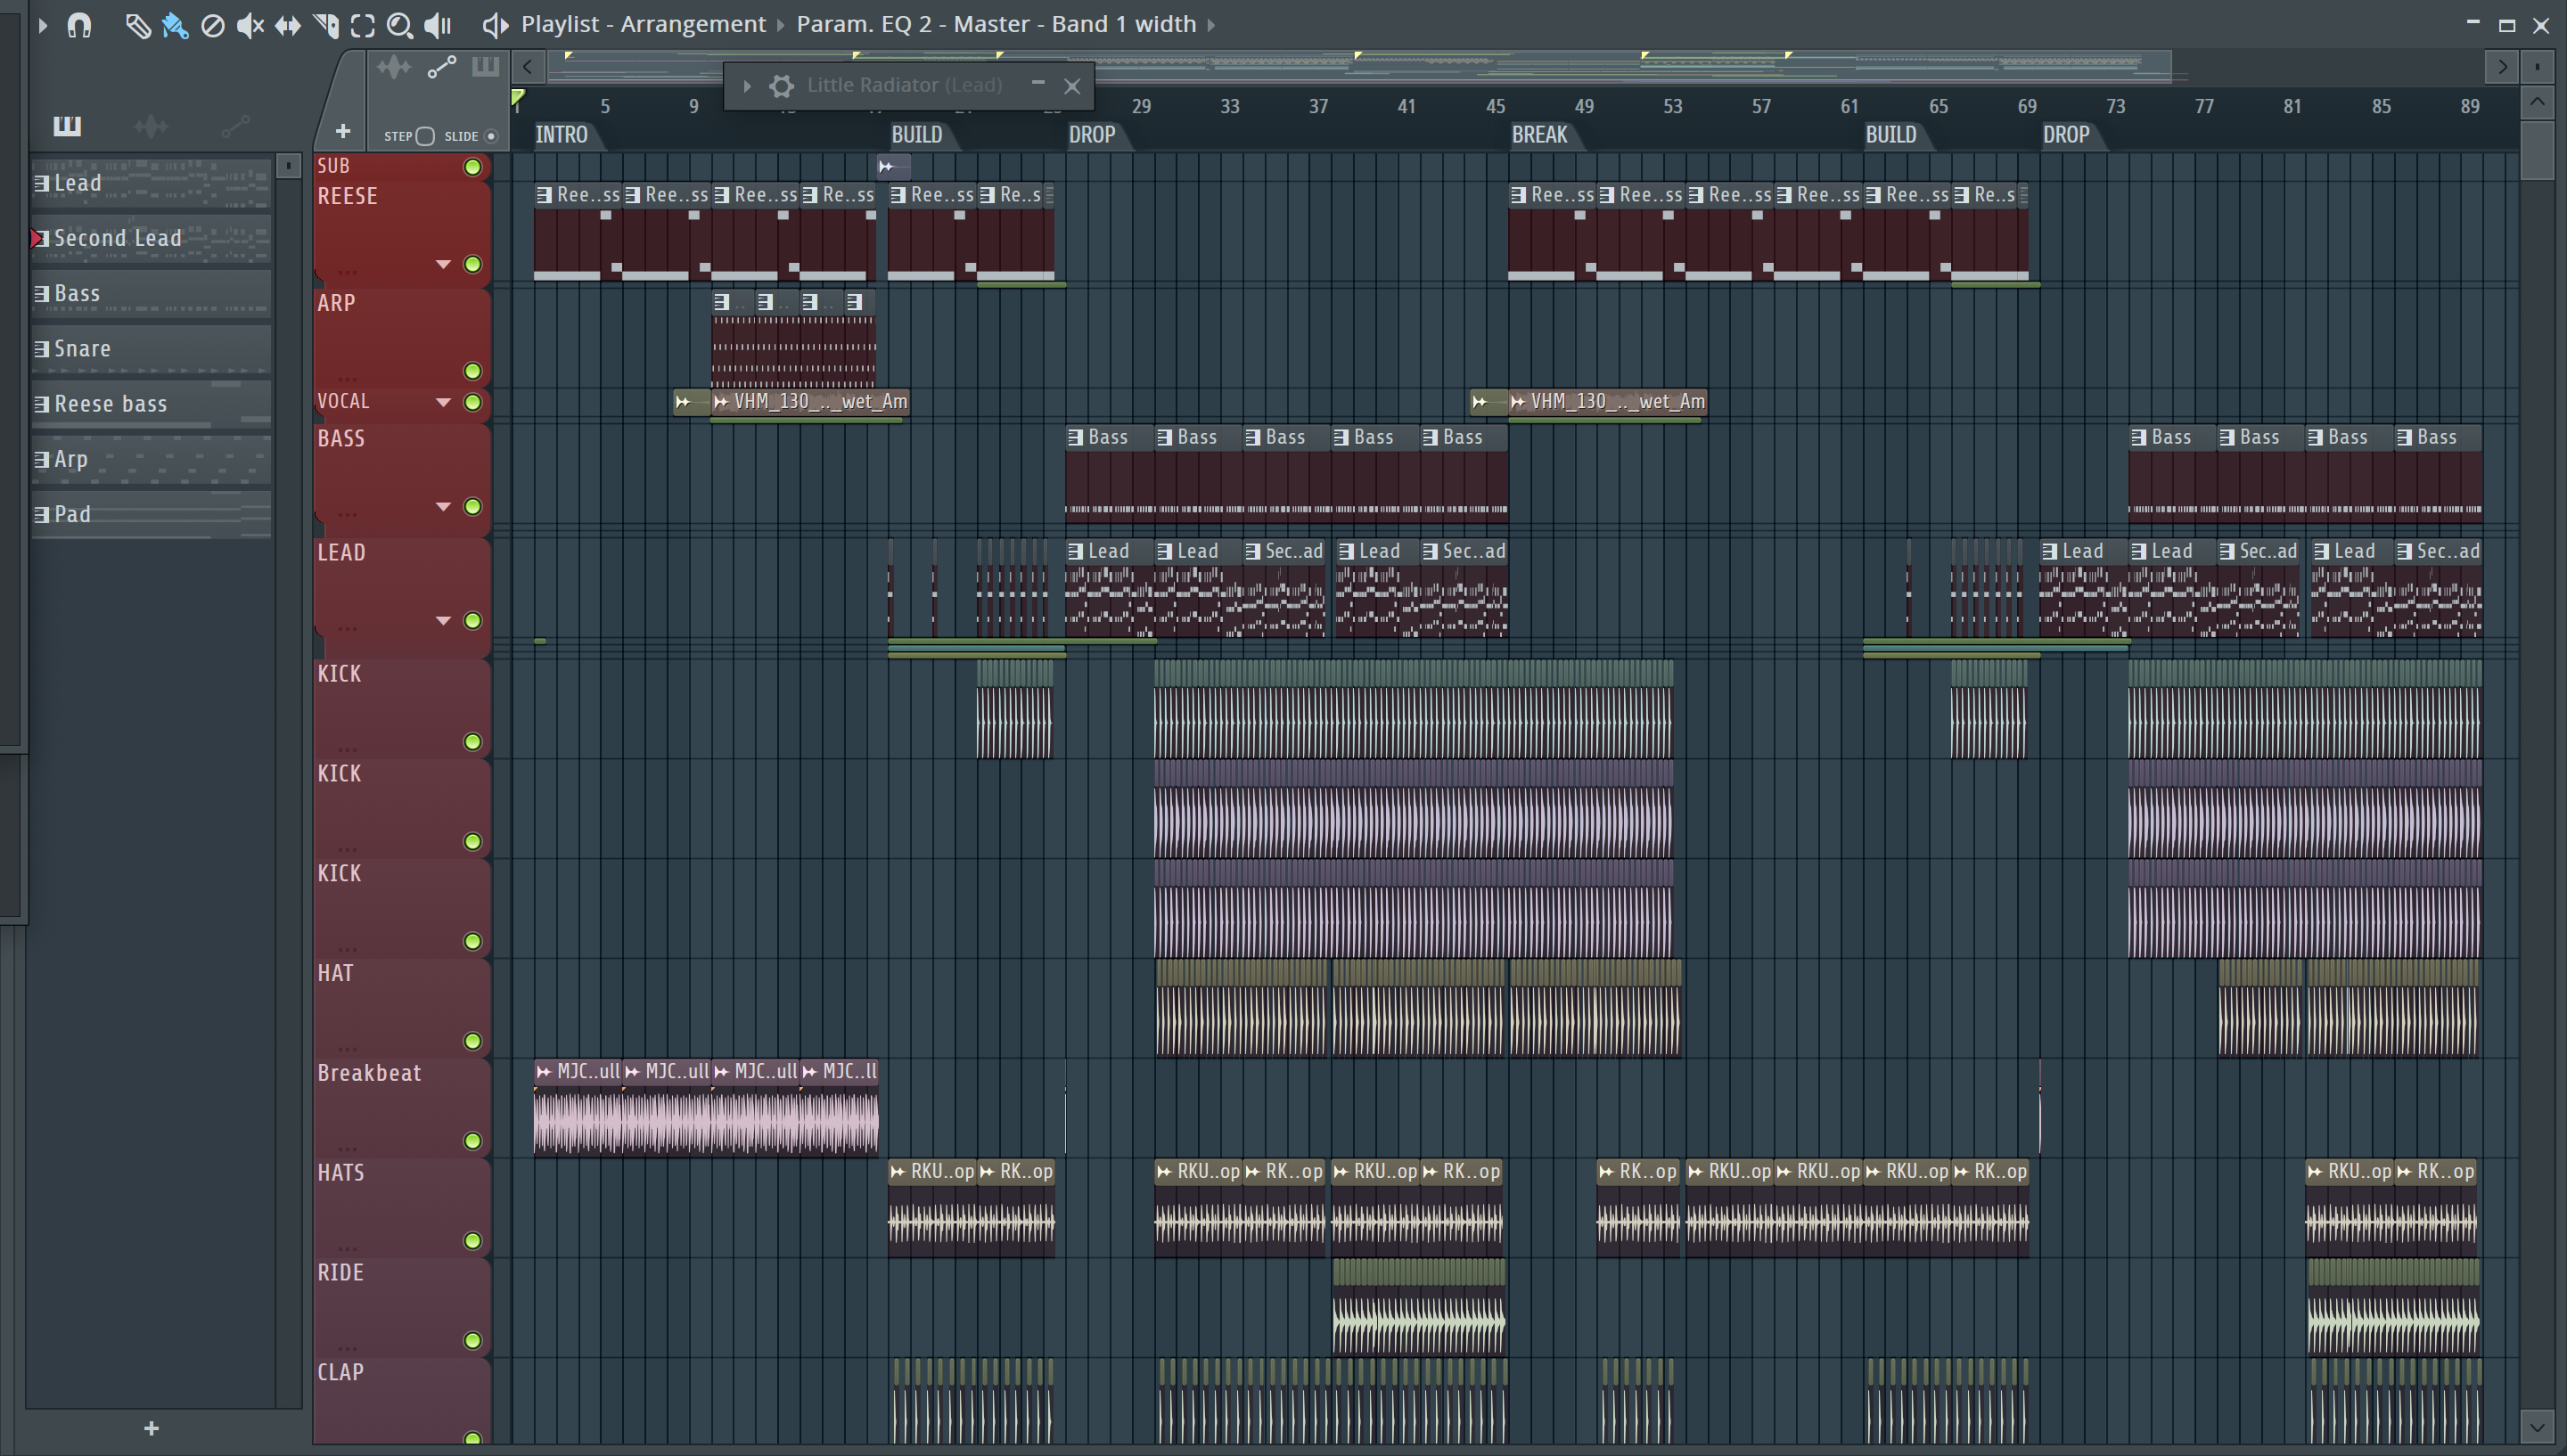Screen dimensions: 2567x1456
Task: Select the zoom magnifier tool
Action: (x=399, y=25)
